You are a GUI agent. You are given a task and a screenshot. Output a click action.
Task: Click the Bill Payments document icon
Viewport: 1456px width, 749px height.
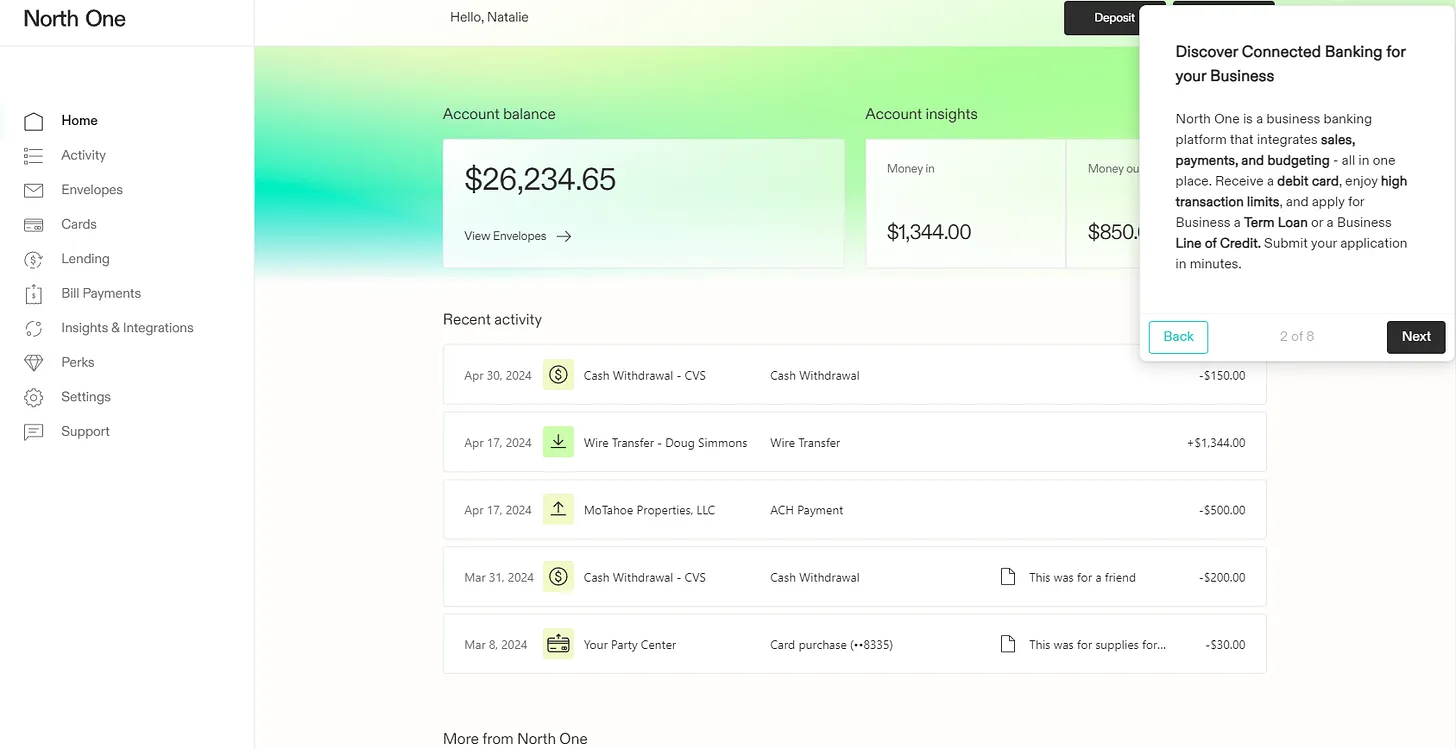point(33,294)
